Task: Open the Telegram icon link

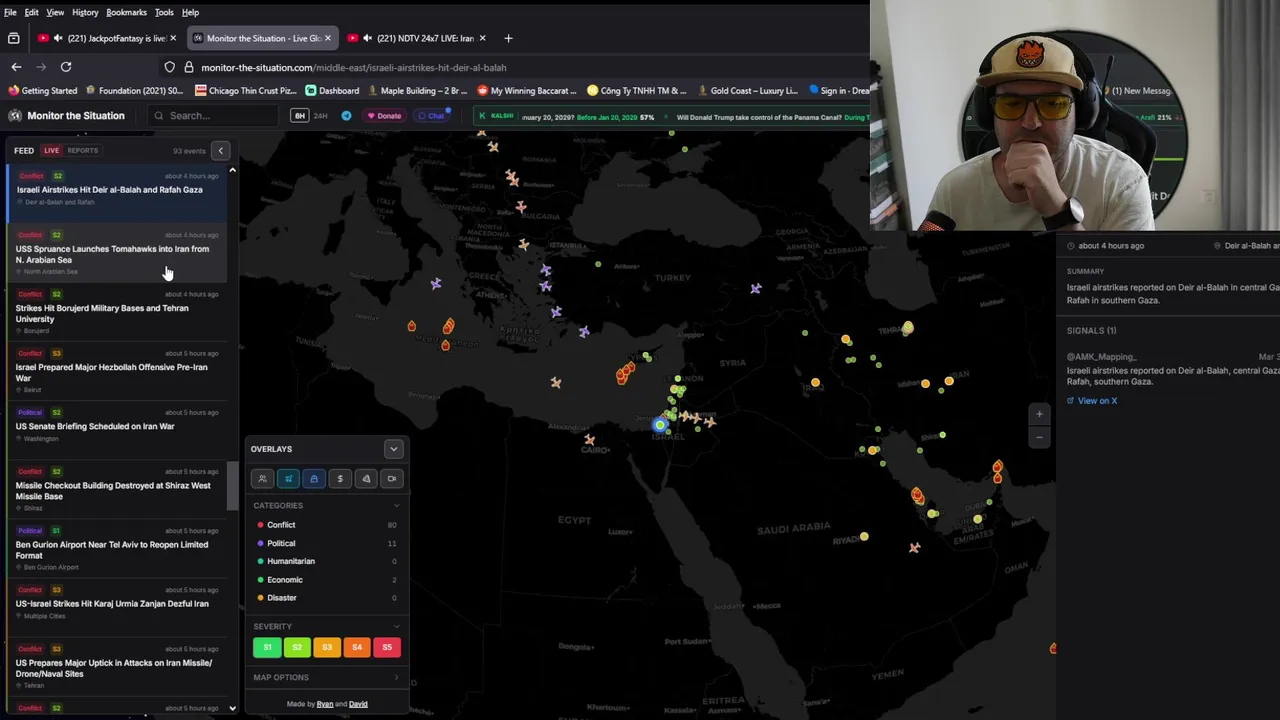Action: (346, 116)
